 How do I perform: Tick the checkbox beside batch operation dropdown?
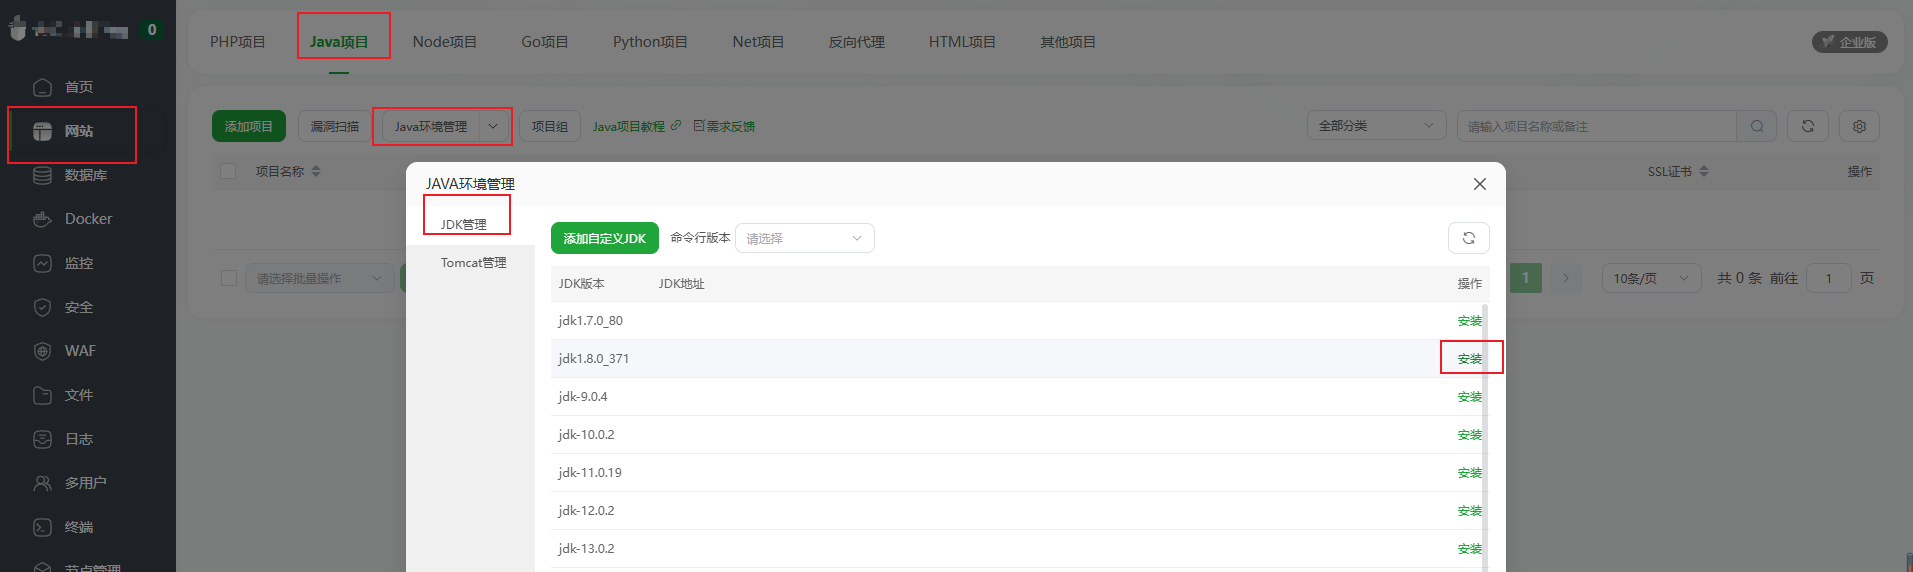[x=229, y=278]
